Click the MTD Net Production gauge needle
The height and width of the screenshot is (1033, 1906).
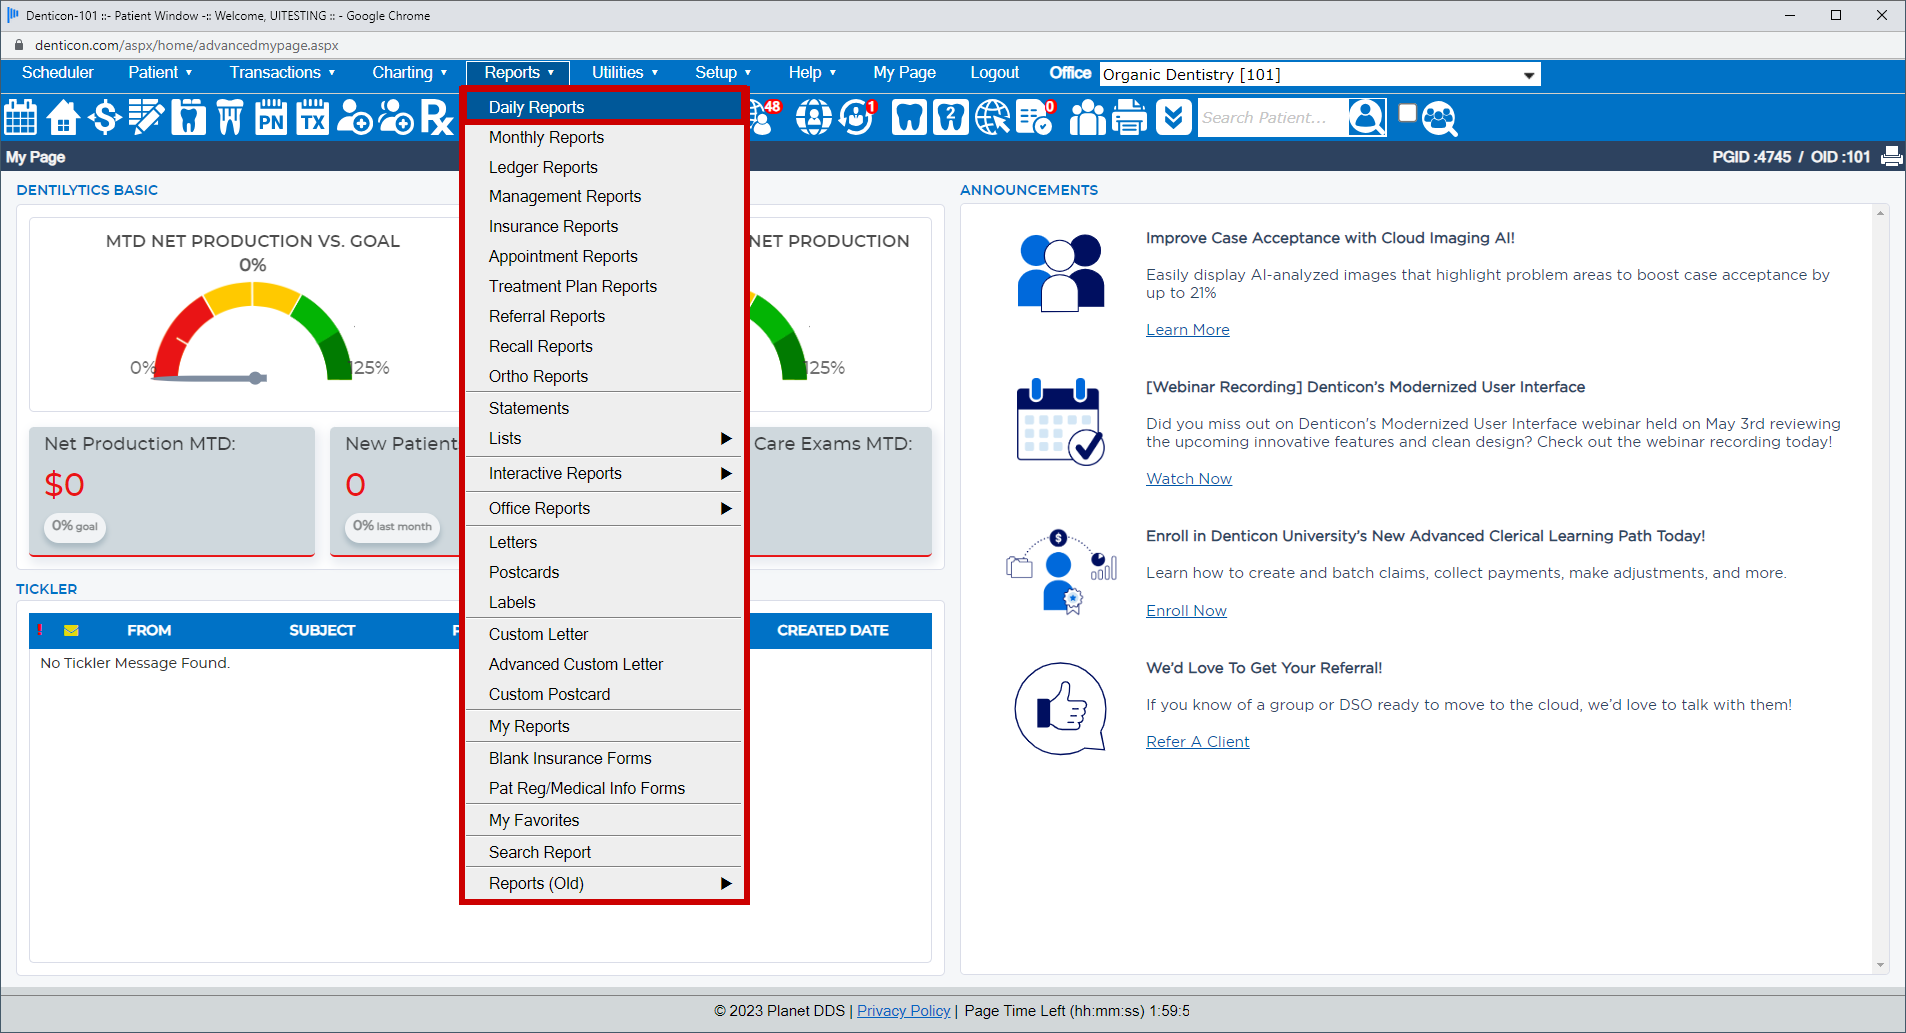[x=209, y=378]
